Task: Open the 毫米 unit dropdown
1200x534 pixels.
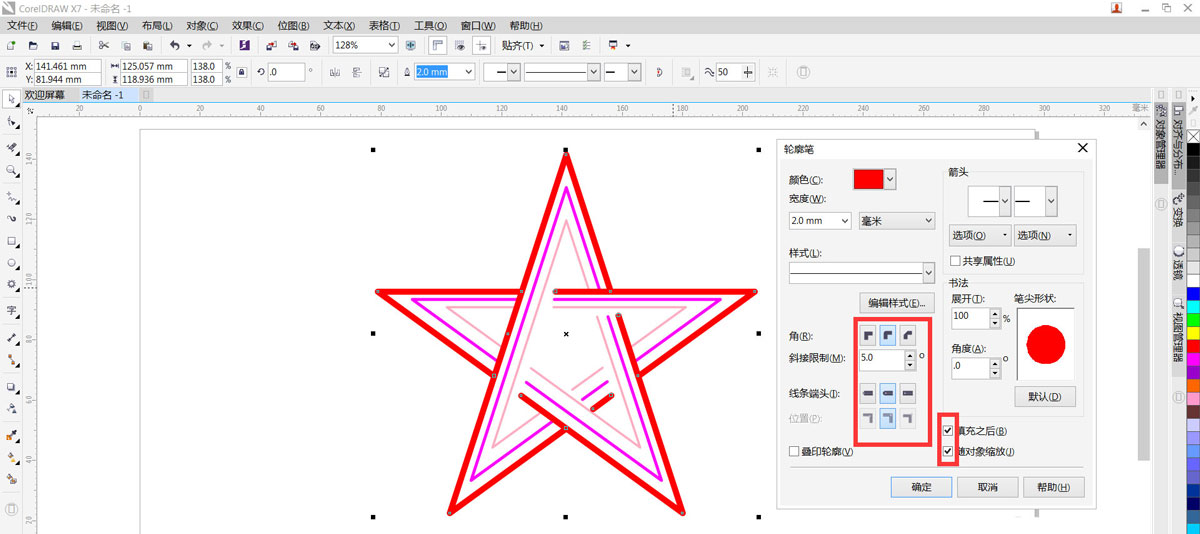Action: click(896, 220)
